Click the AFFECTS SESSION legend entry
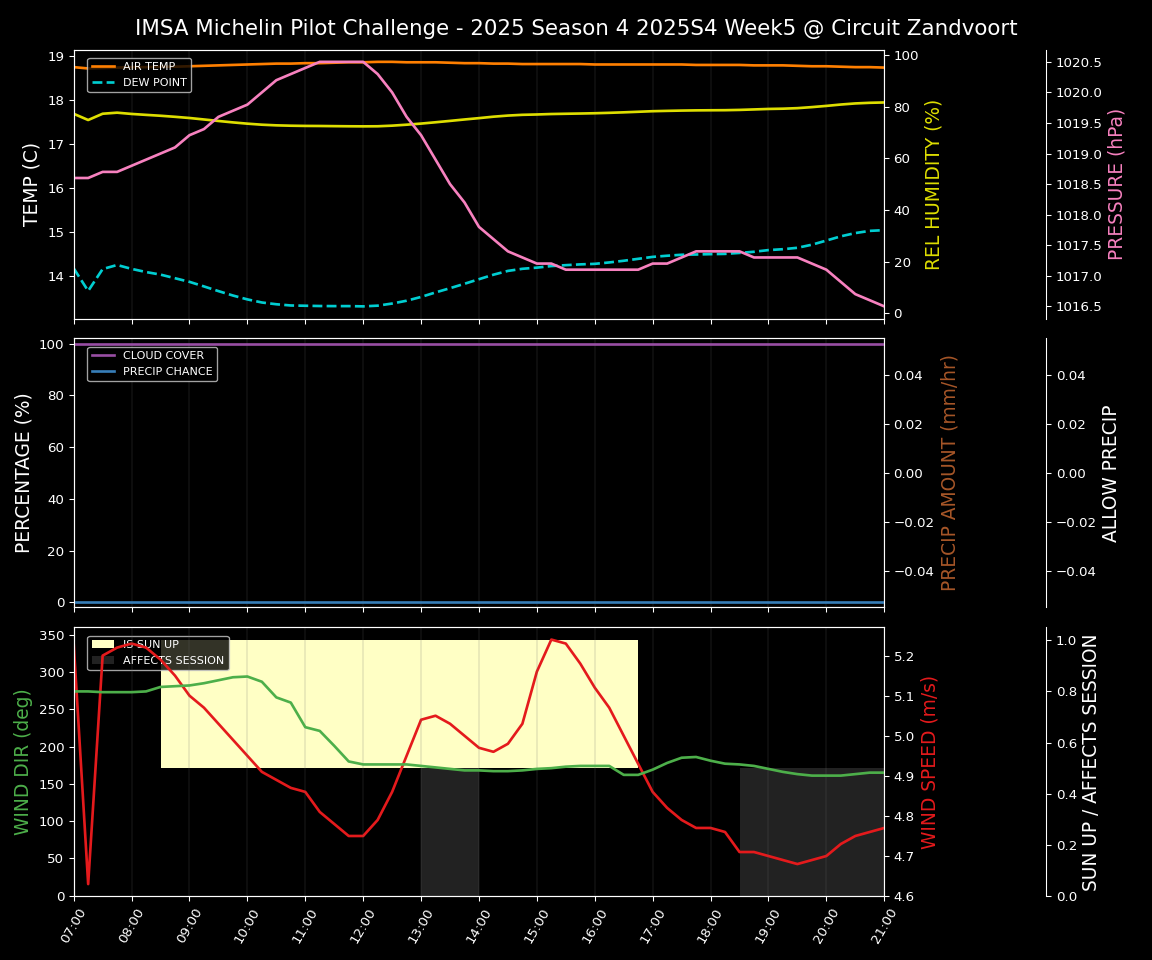Image resolution: width=1152 pixels, height=960 pixels. (172, 661)
